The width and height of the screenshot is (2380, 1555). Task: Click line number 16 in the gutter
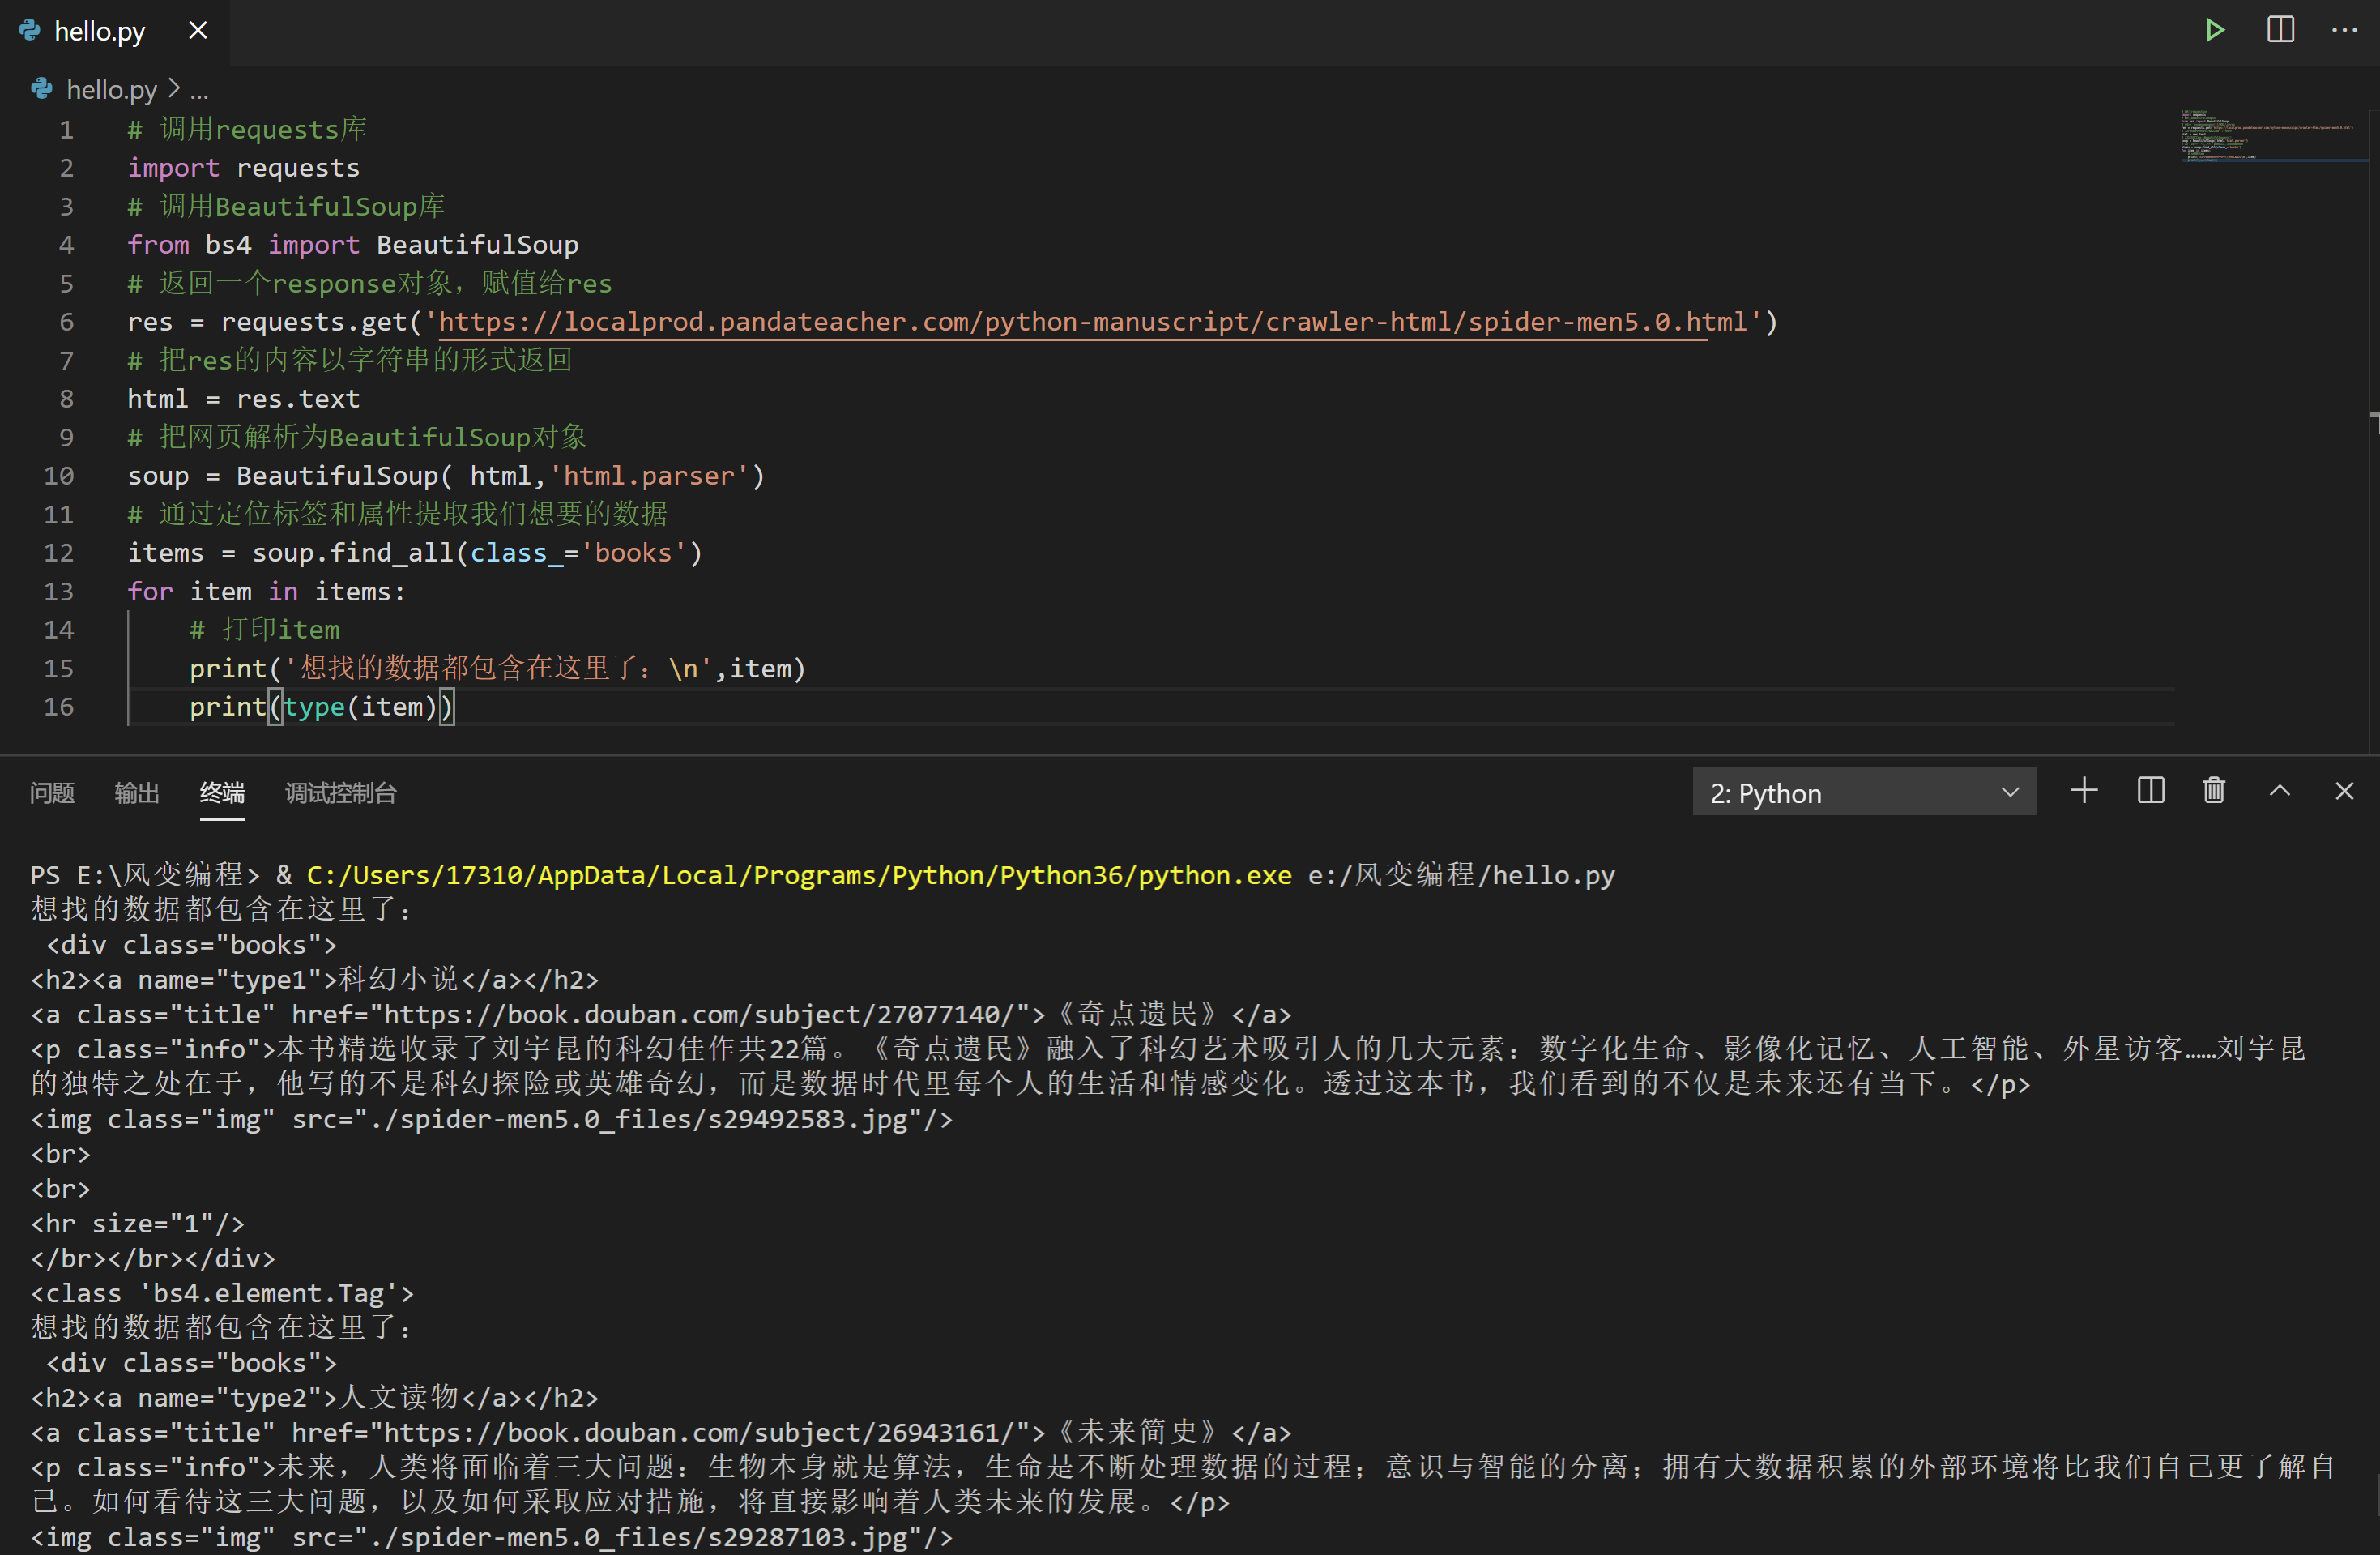coord(58,707)
